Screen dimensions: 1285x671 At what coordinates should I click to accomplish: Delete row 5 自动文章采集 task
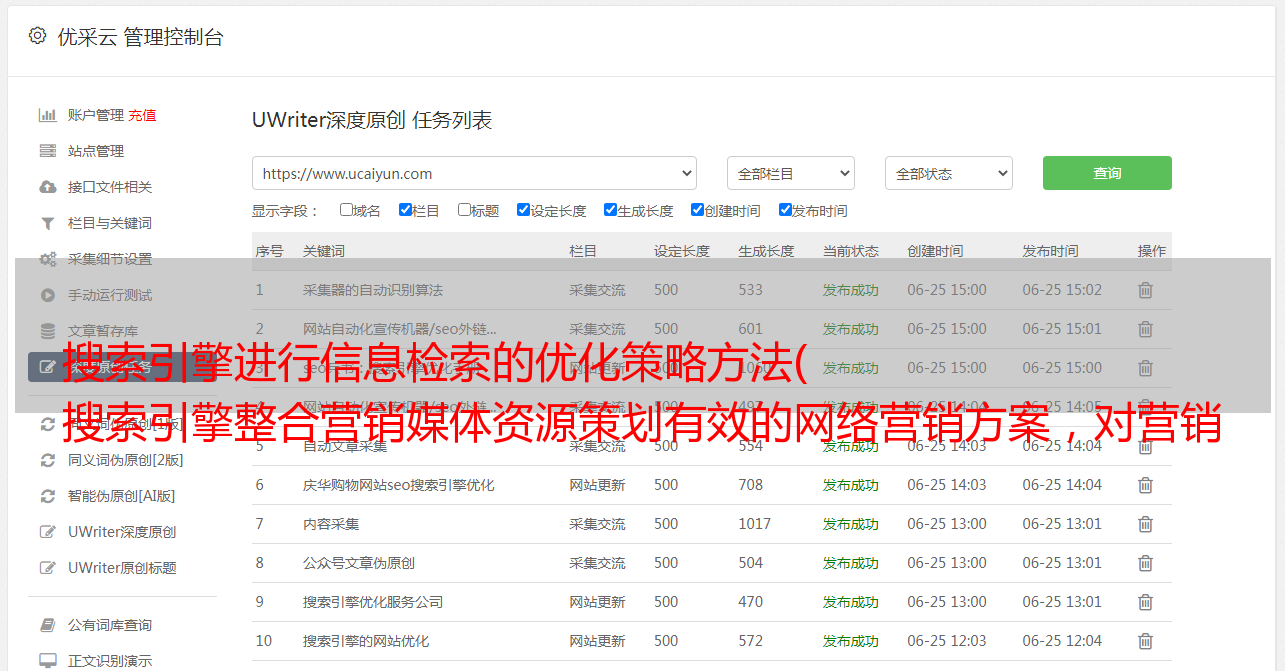pos(1145,446)
